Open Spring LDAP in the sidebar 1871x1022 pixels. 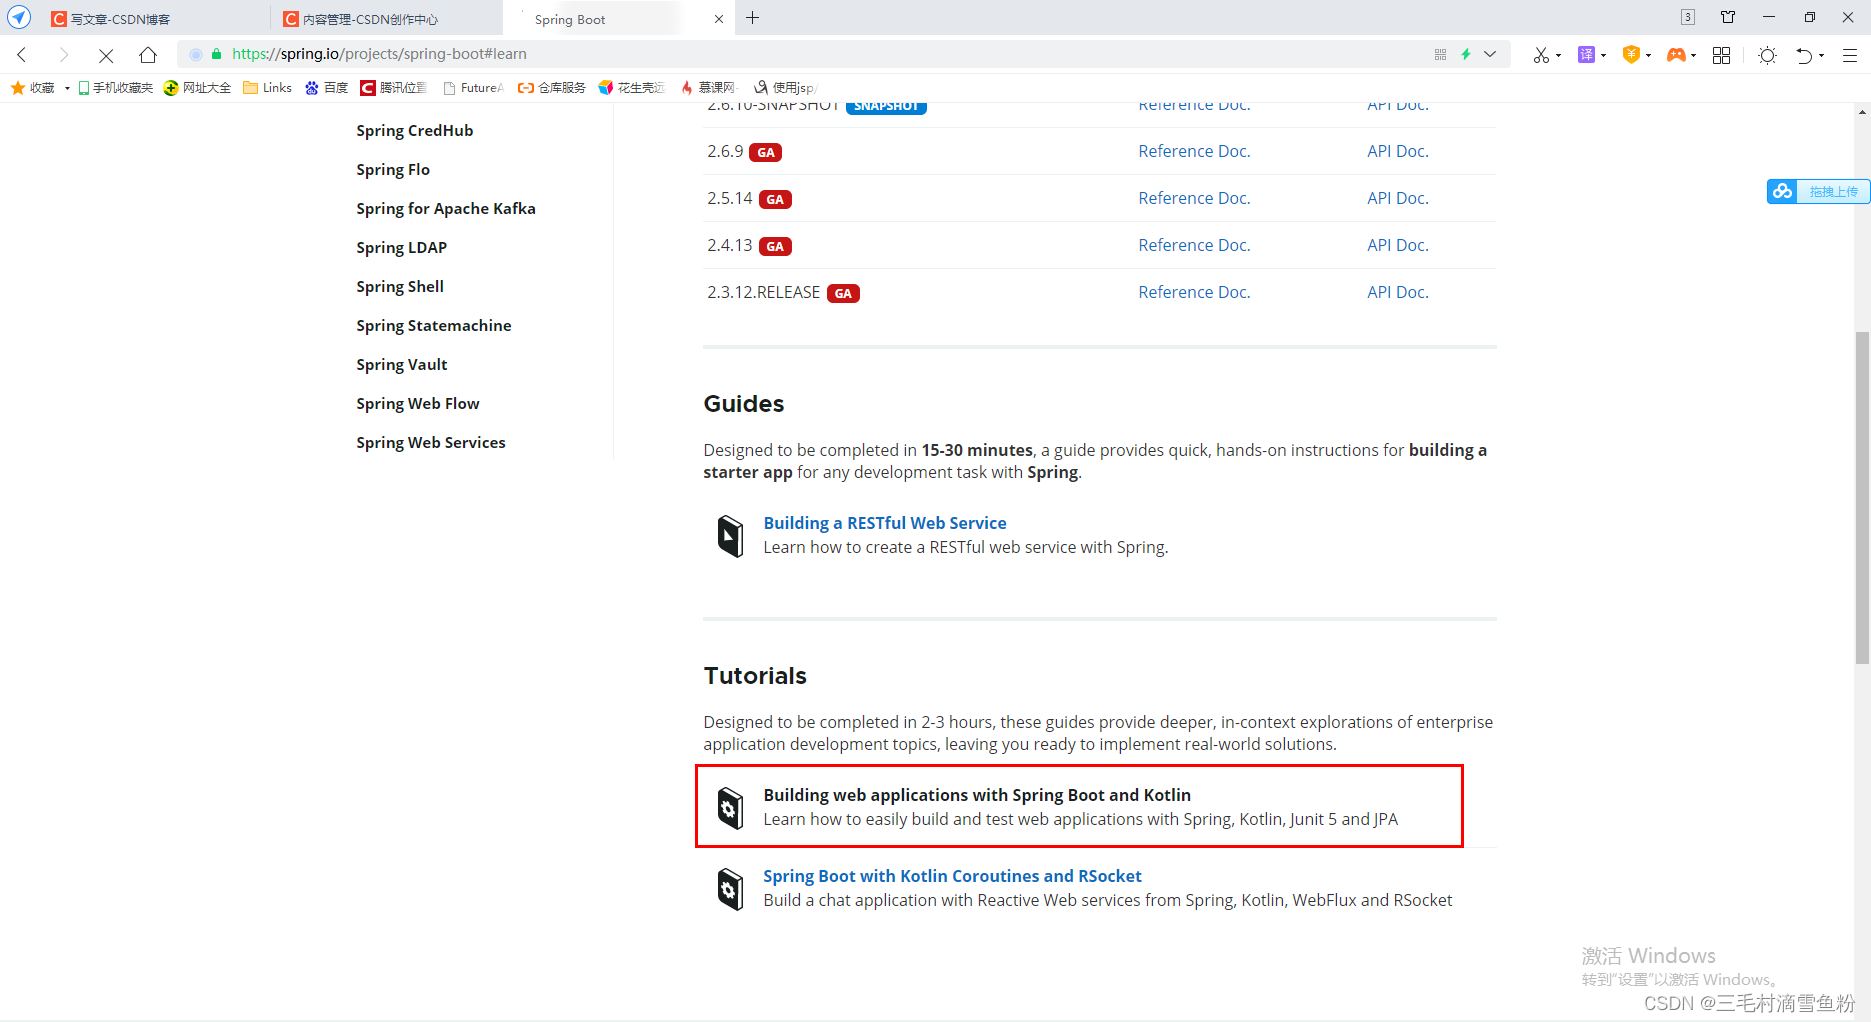click(402, 248)
